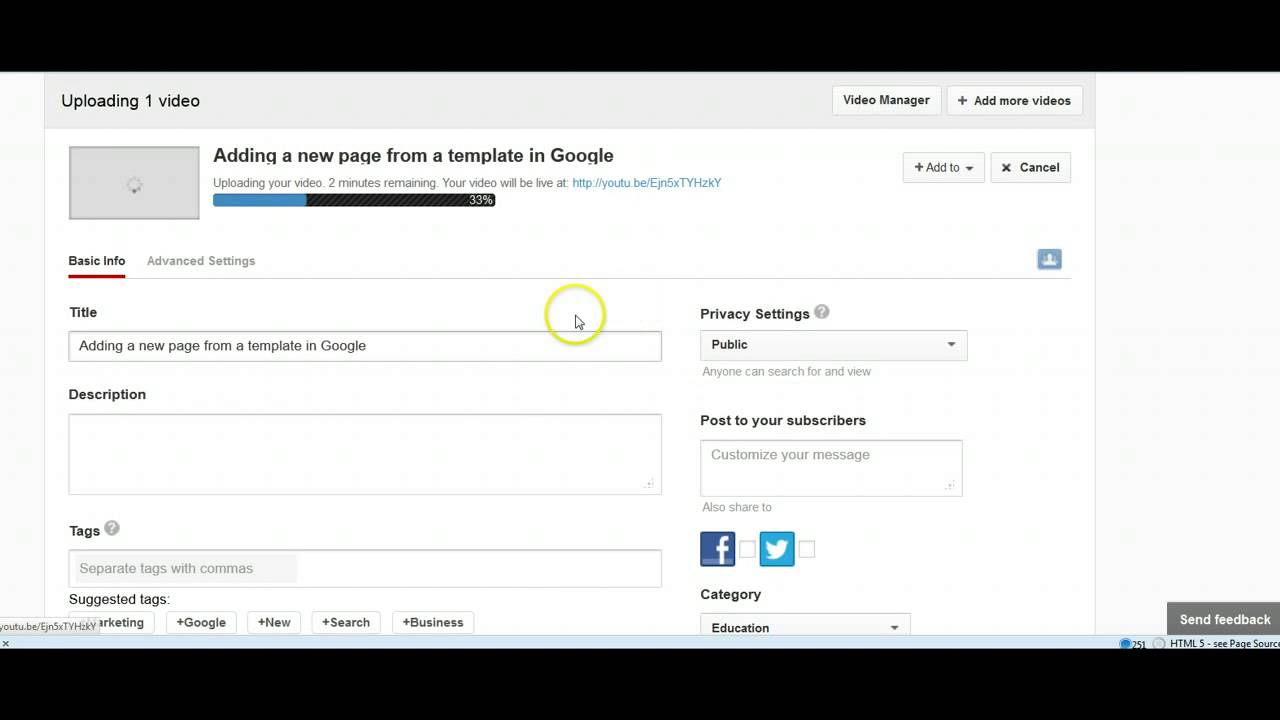Click the video thumbnail placeholder

(134, 183)
